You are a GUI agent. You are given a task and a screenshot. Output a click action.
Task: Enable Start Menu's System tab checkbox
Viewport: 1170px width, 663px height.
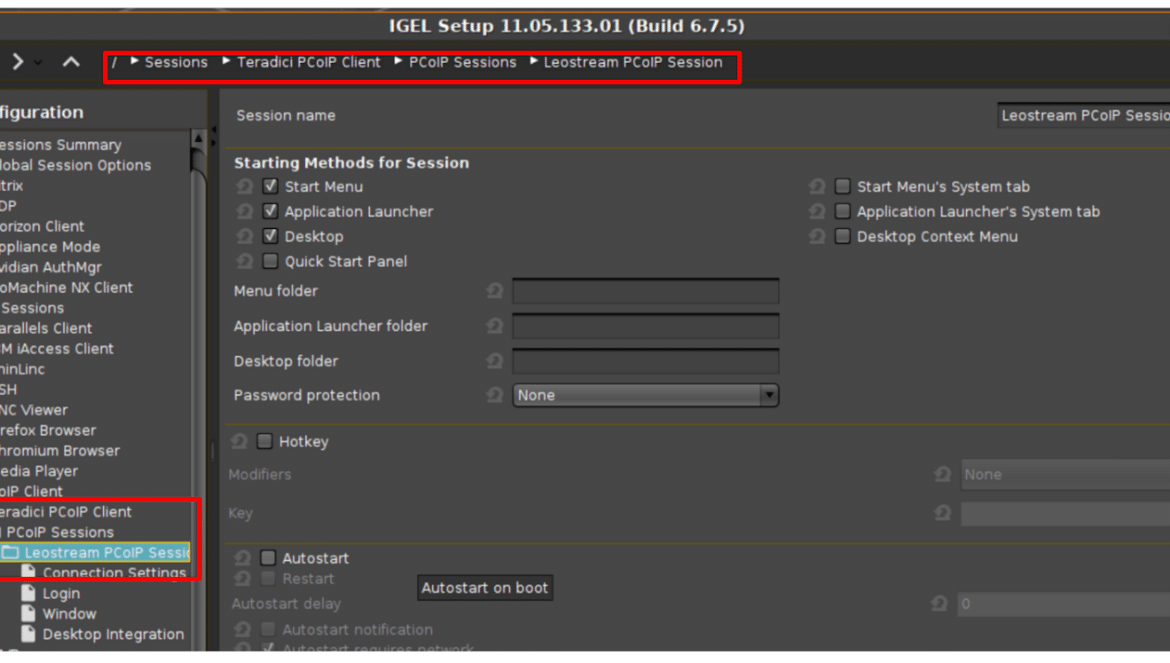pos(842,186)
